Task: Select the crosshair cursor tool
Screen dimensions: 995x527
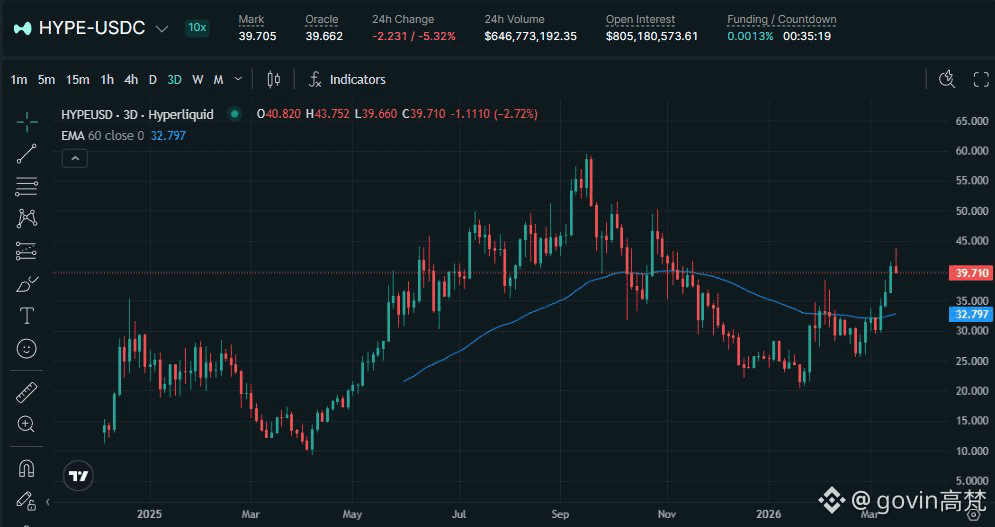Action: (27, 121)
